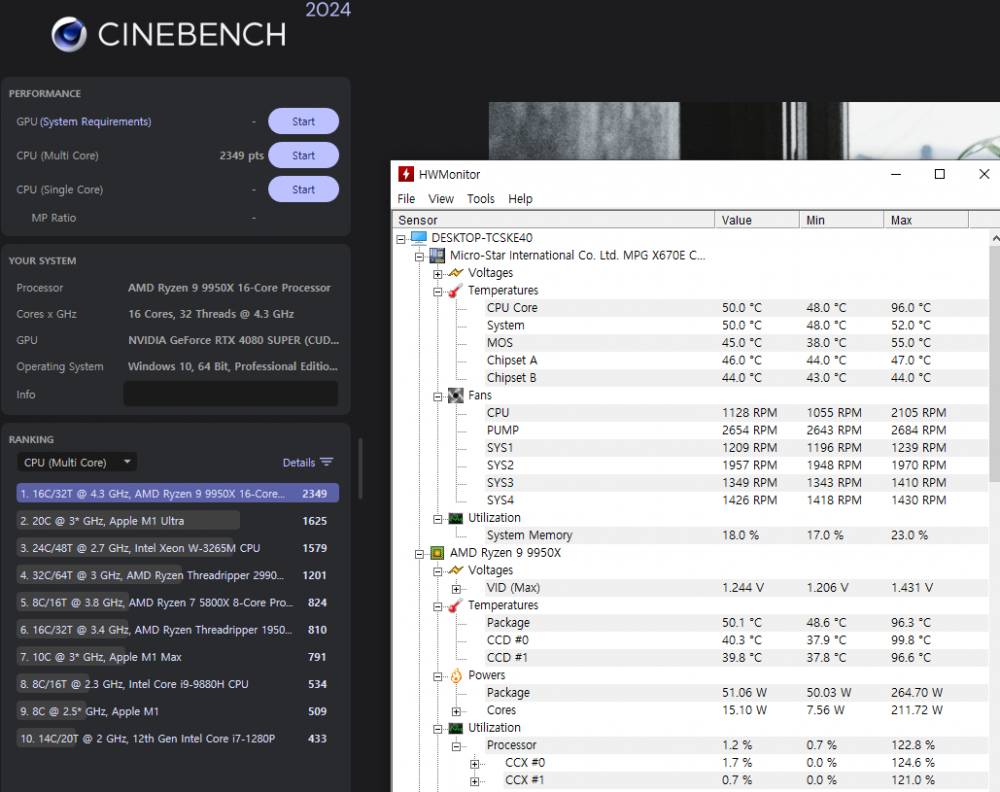Select the Apple M1 Ultra ranking entry
This screenshot has height=792, width=1000.
click(x=177, y=521)
